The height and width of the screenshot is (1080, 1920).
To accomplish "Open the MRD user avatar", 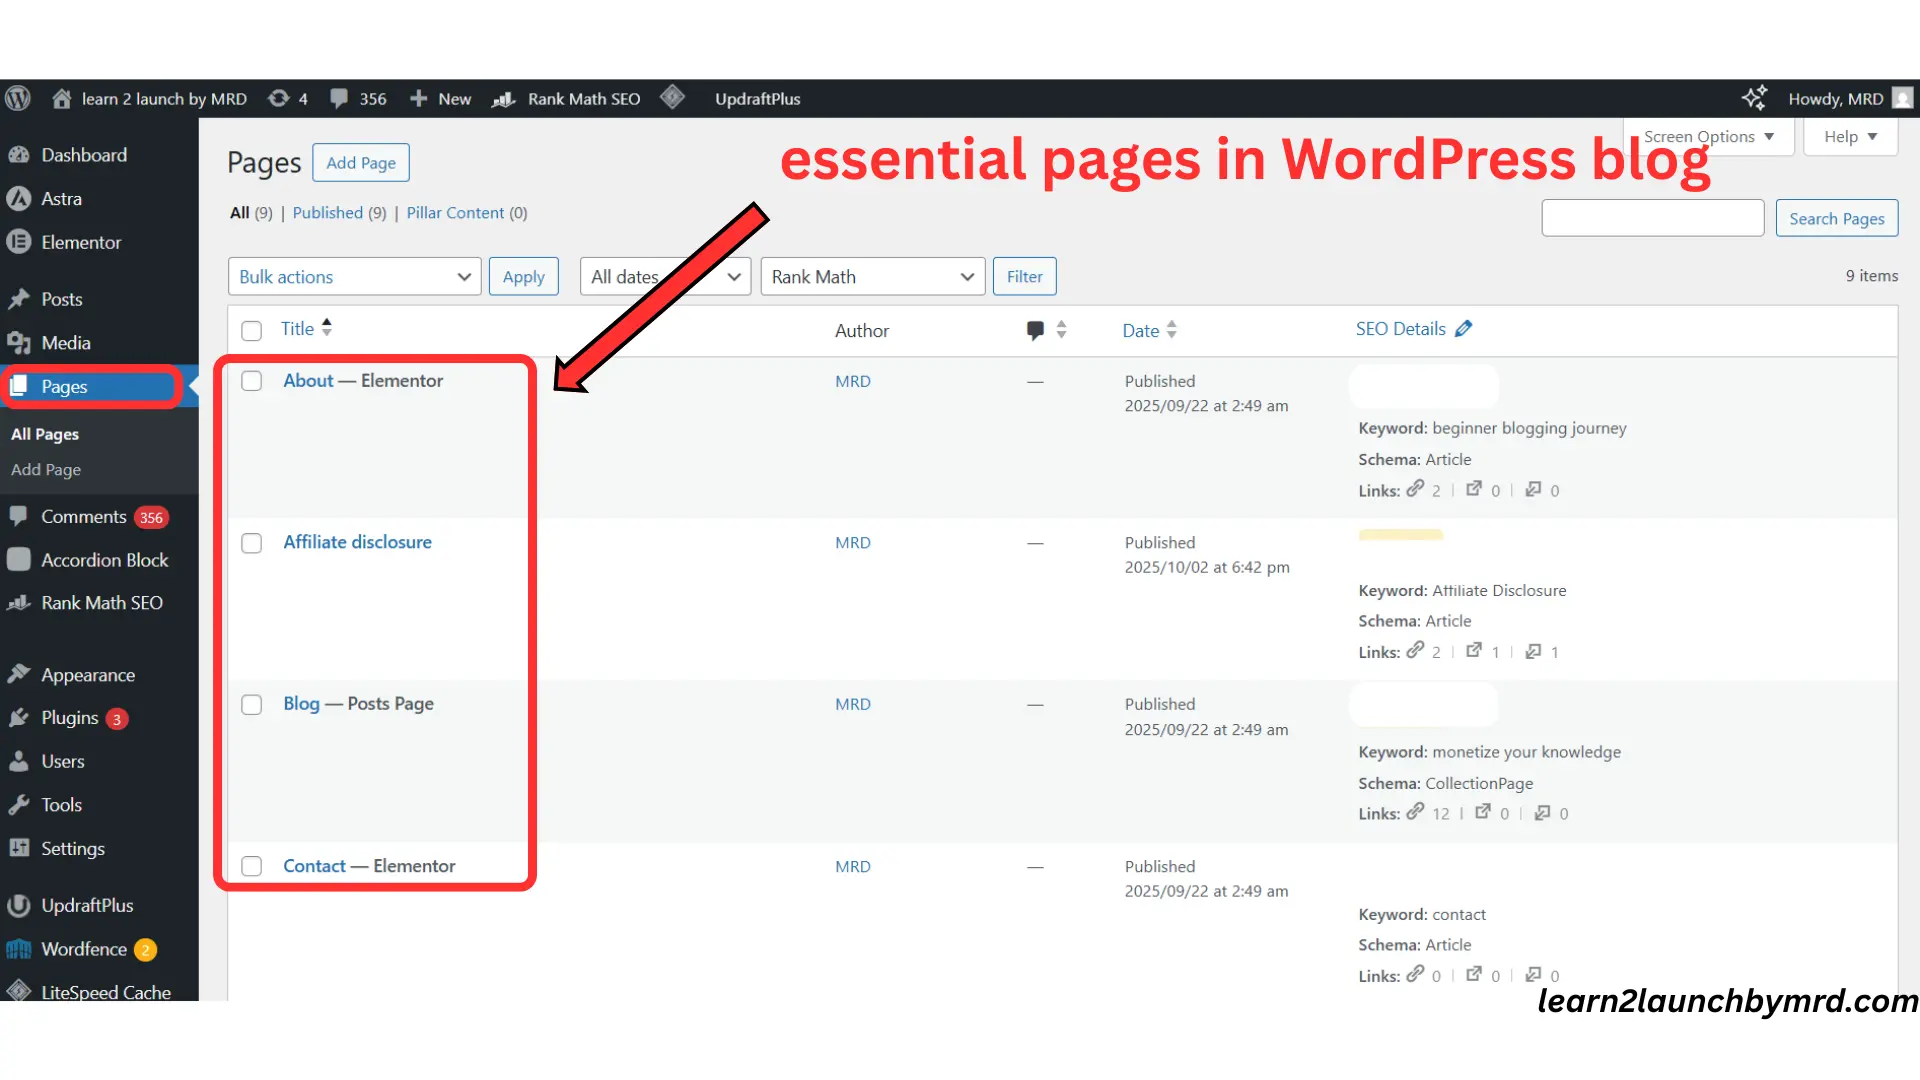I will 1902,98.
